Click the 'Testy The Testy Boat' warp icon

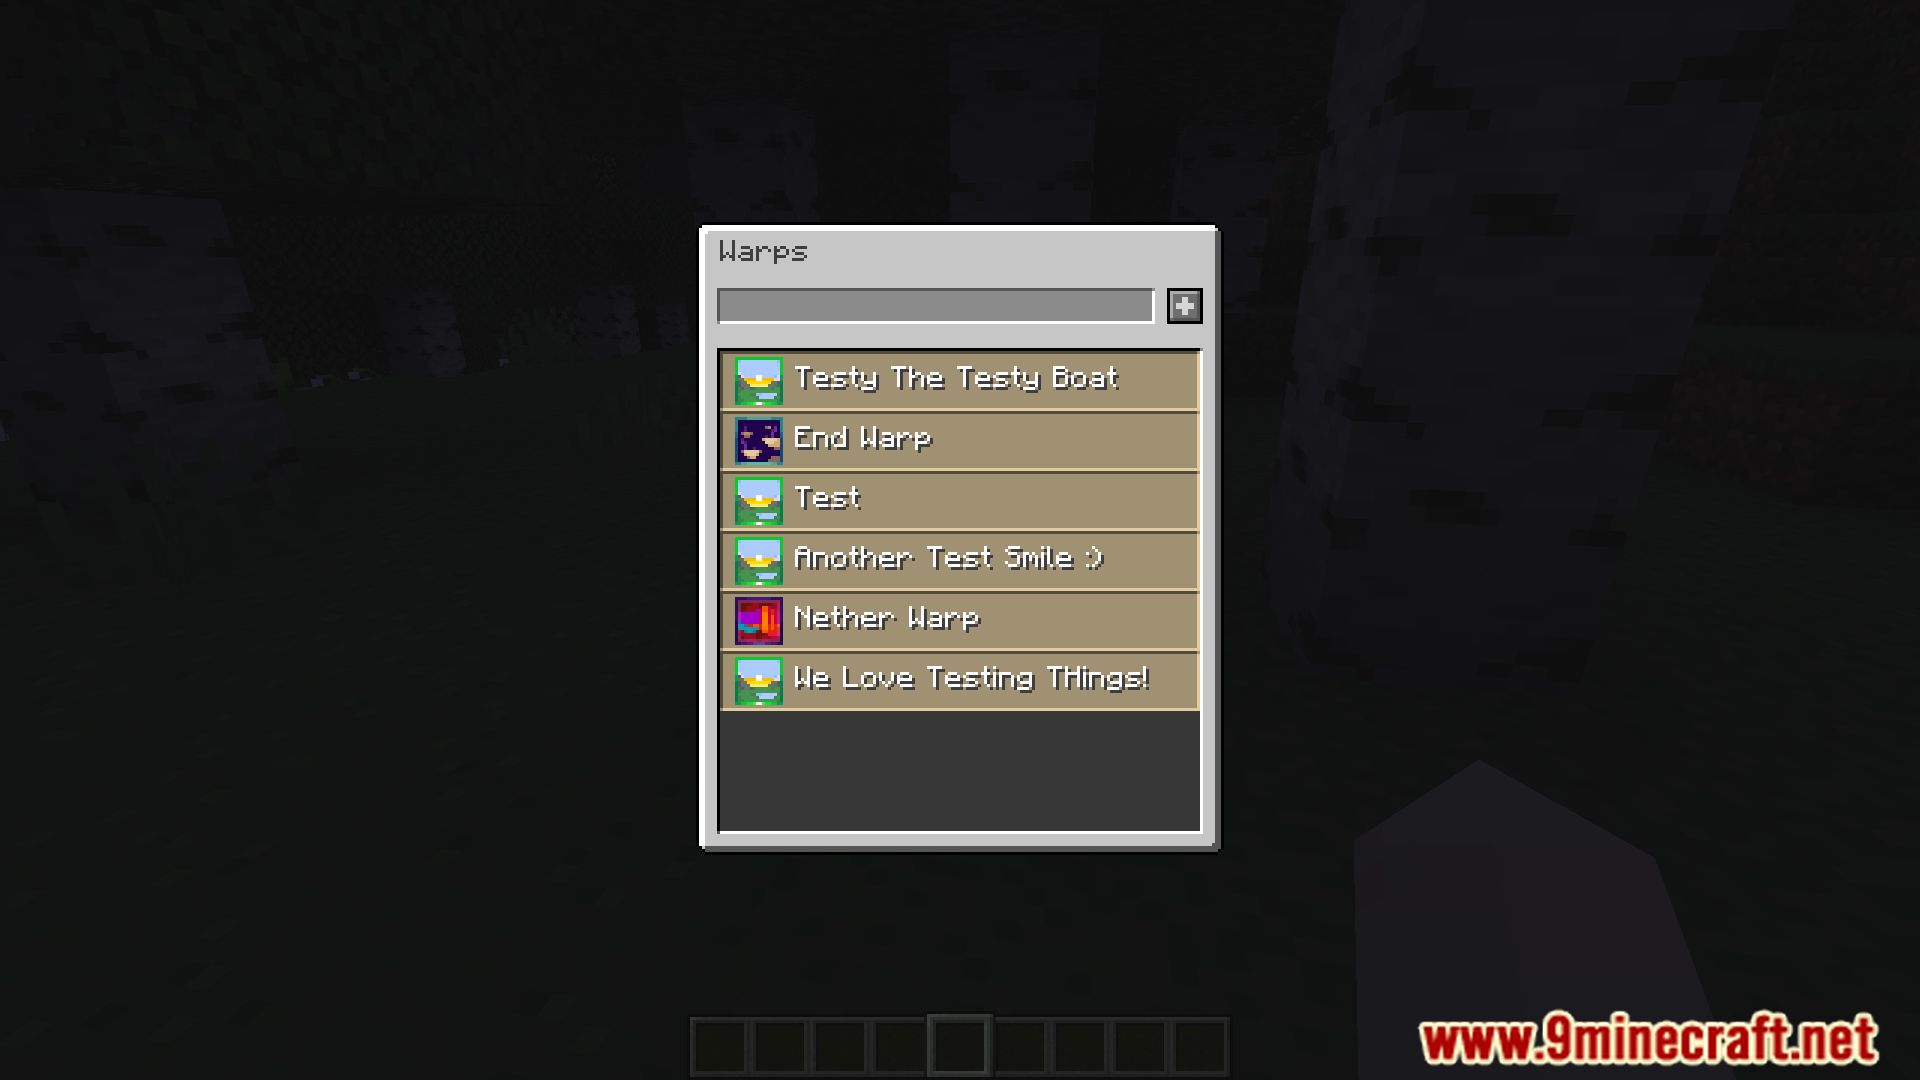(x=758, y=378)
